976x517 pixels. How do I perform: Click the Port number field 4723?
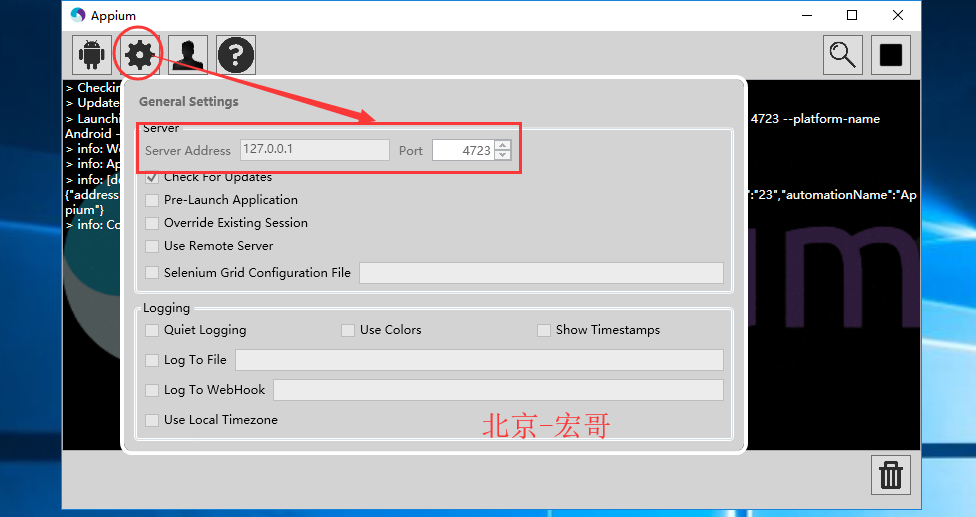click(x=464, y=150)
